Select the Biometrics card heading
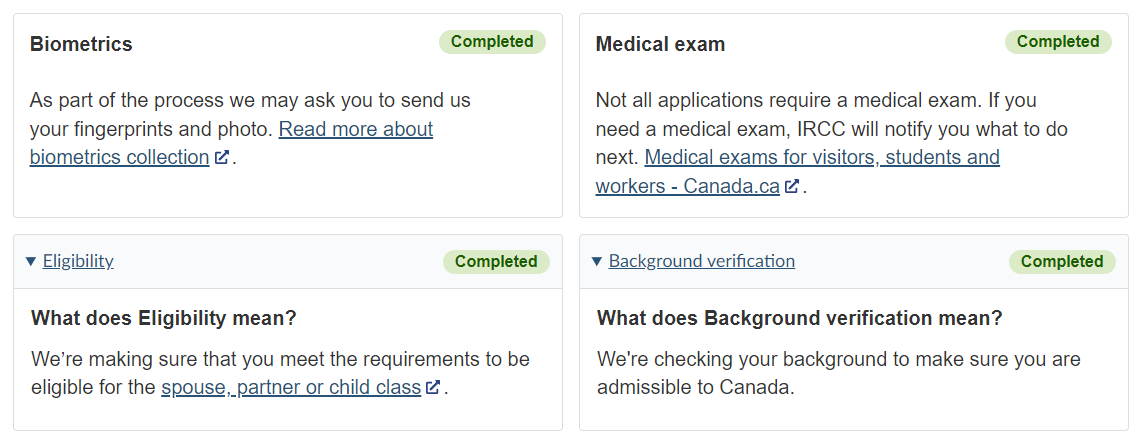Viewport: 1139px width, 440px height. [x=81, y=44]
